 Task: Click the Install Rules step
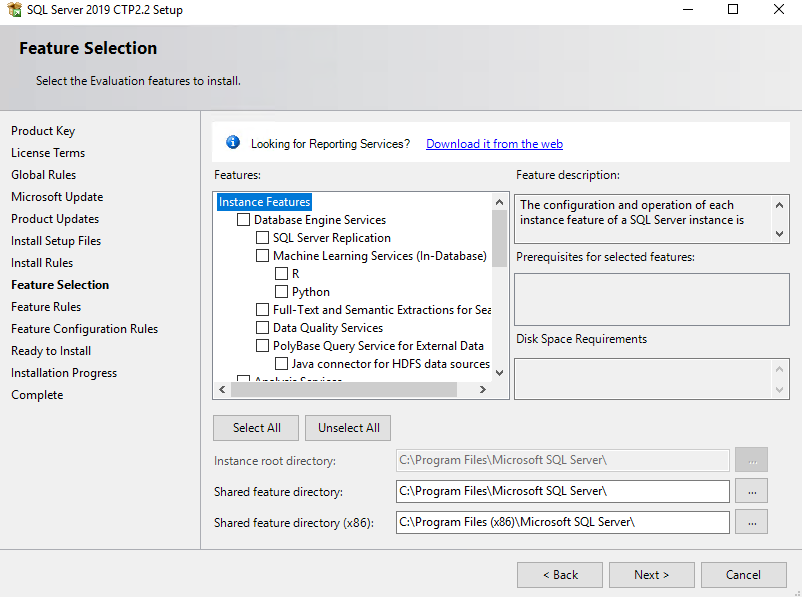click(42, 263)
